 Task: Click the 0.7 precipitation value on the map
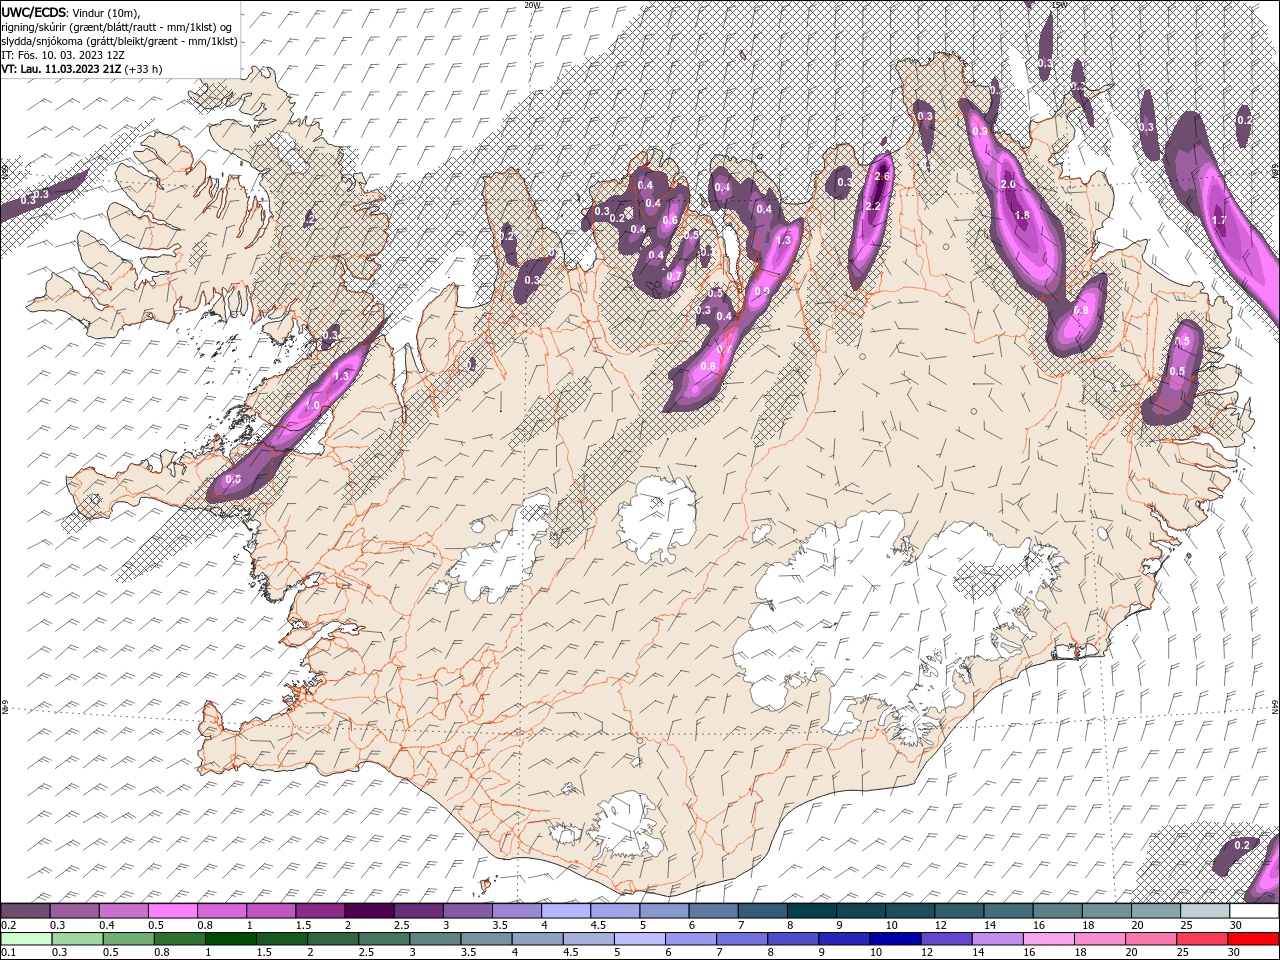pos(673,277)
